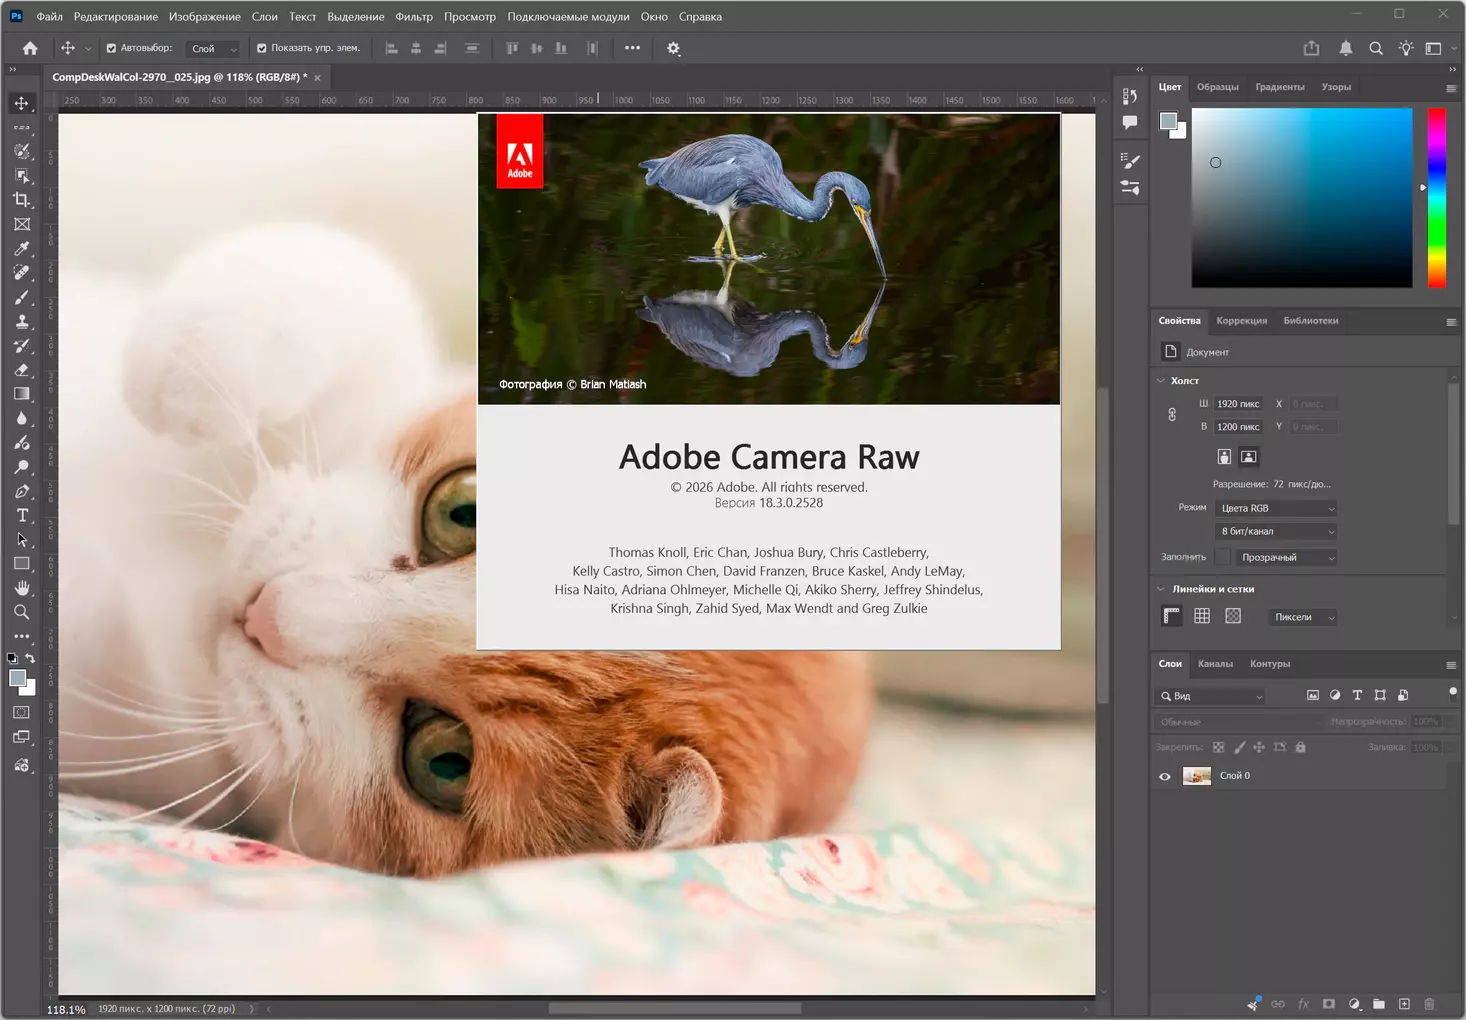The width and height of the screenshot is (1466, 1020).
Task: Click the rainbow hue slider strip
Action: pyautogui.click(x=1436, y=198)
